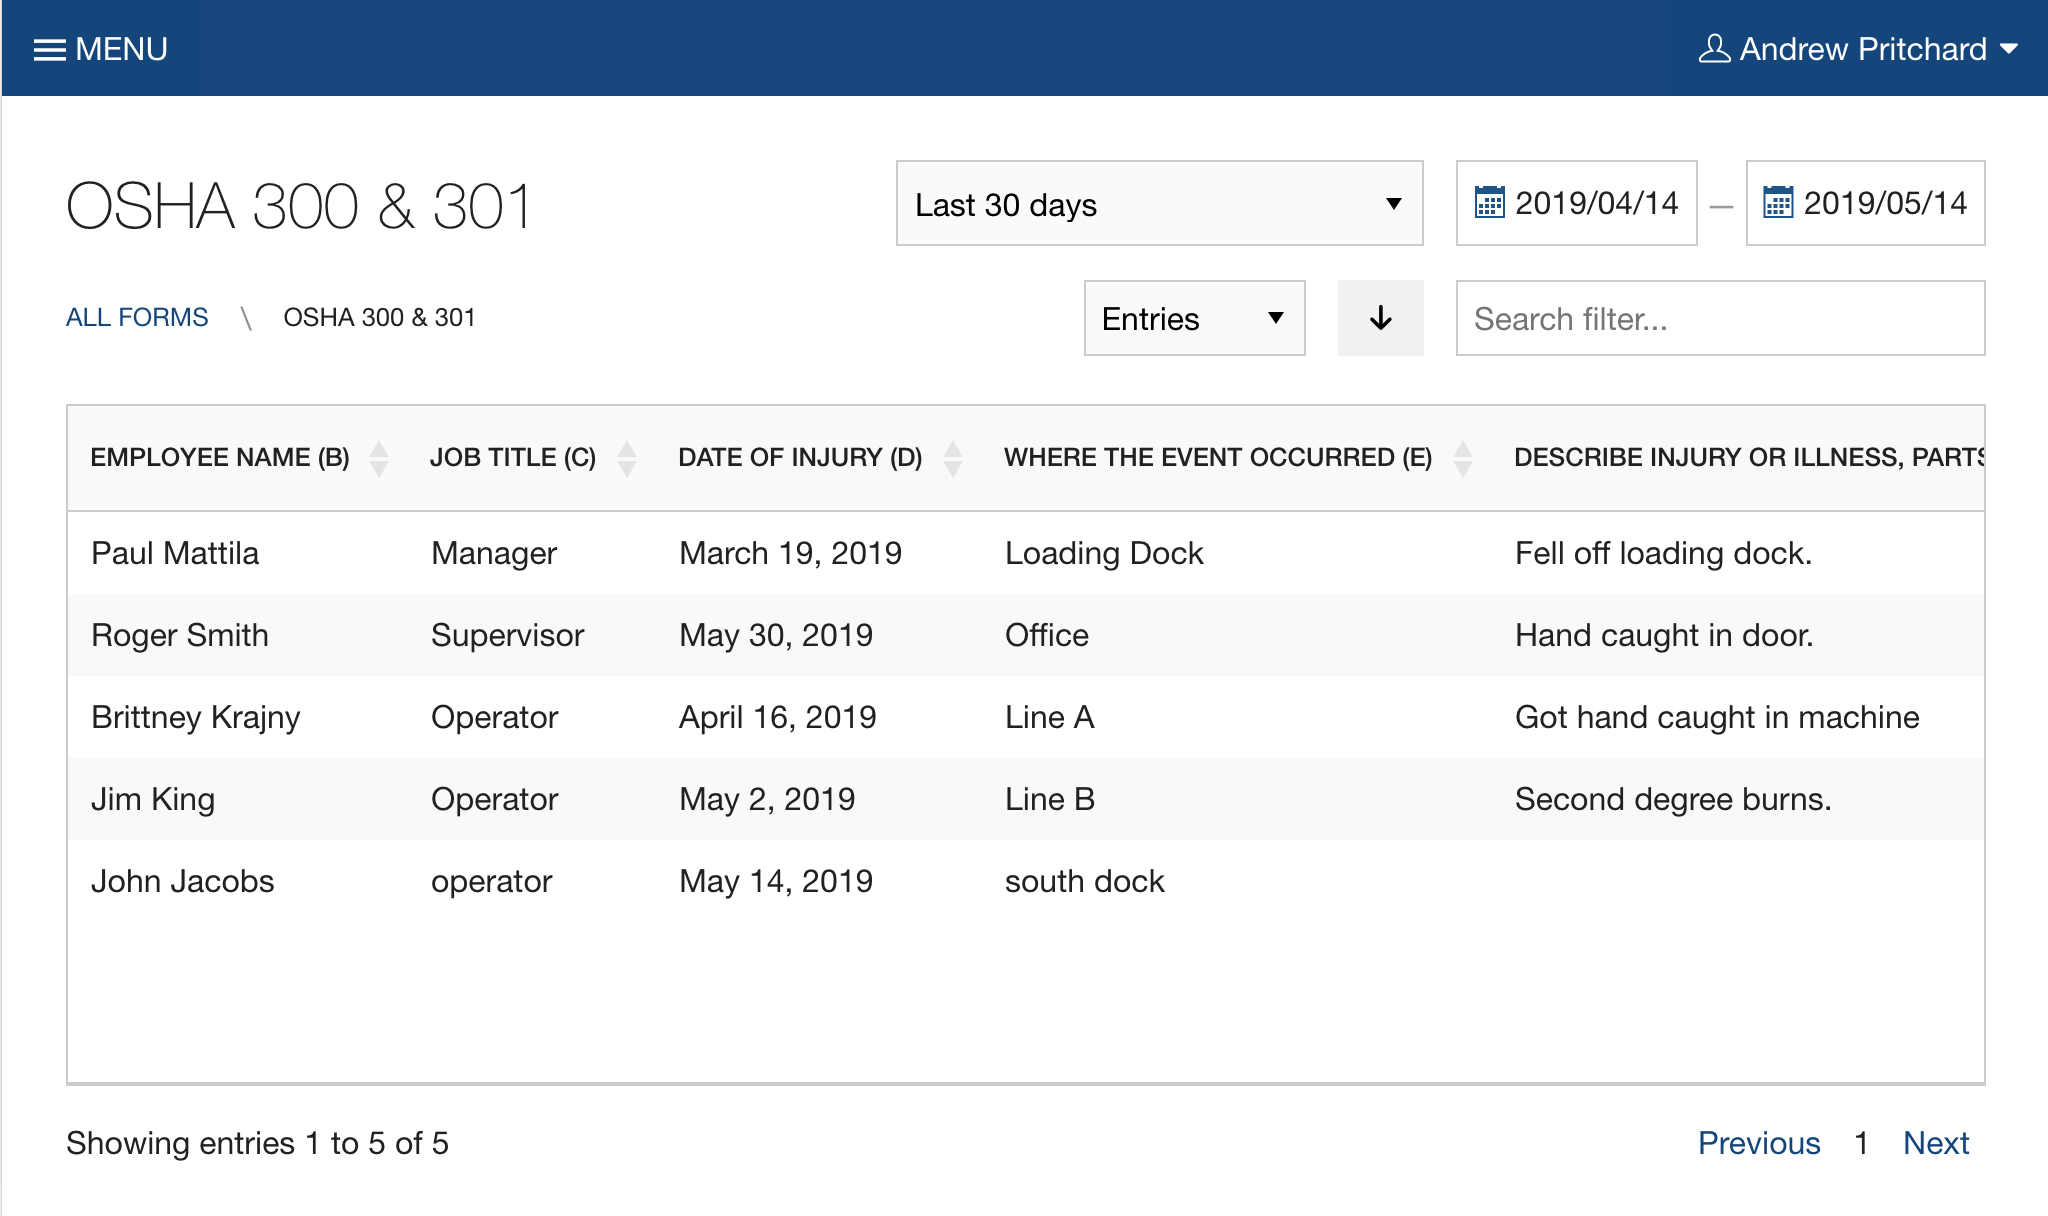Click the May 2, 2019 date cell

767,799
